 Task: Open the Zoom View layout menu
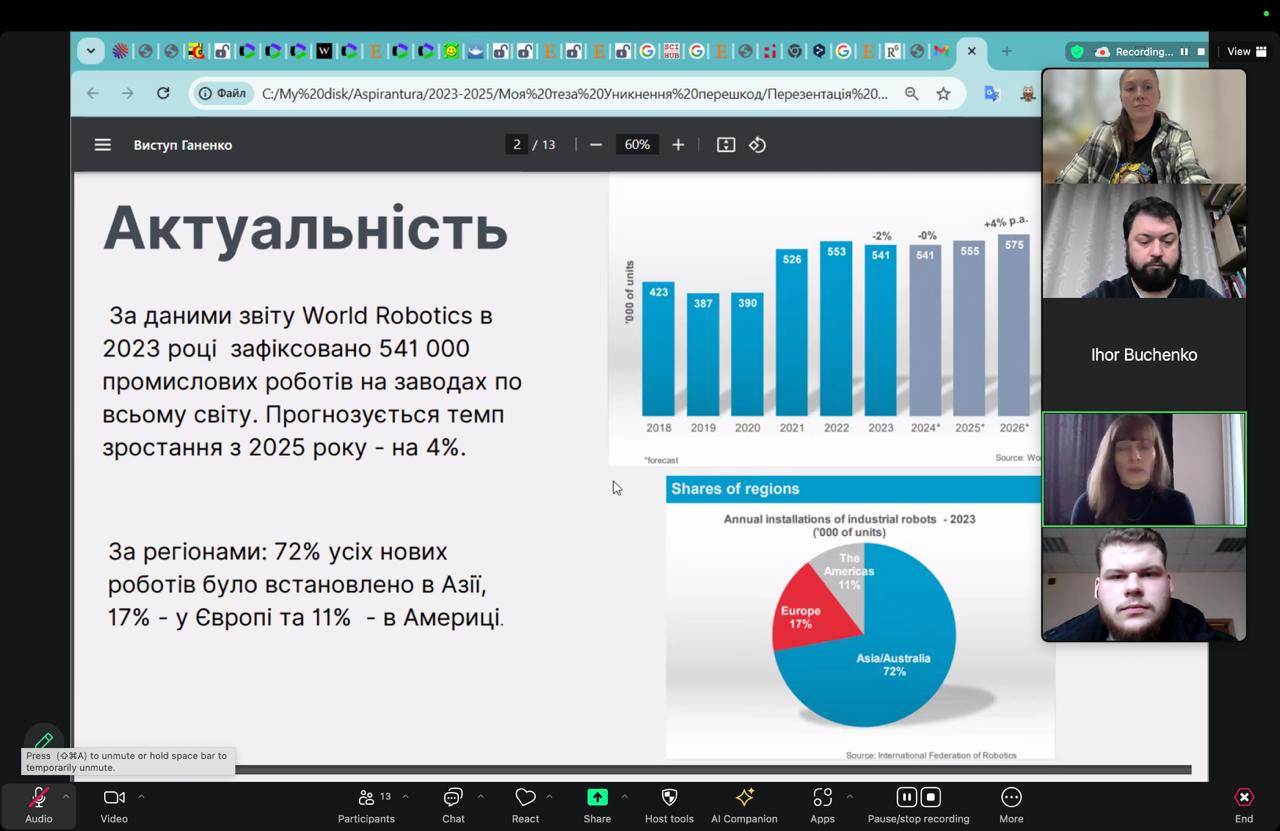[1246, 51]
